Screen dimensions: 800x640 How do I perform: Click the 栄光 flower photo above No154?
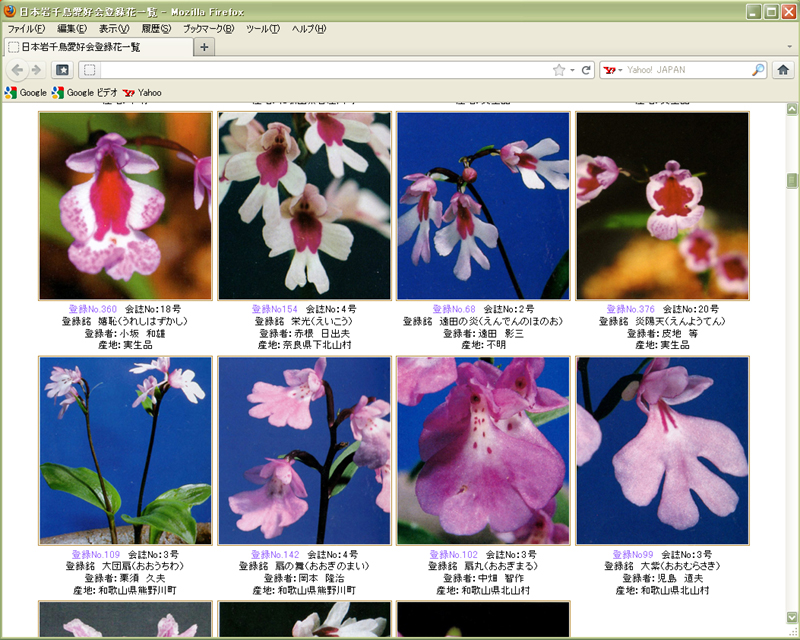[305, 206]
